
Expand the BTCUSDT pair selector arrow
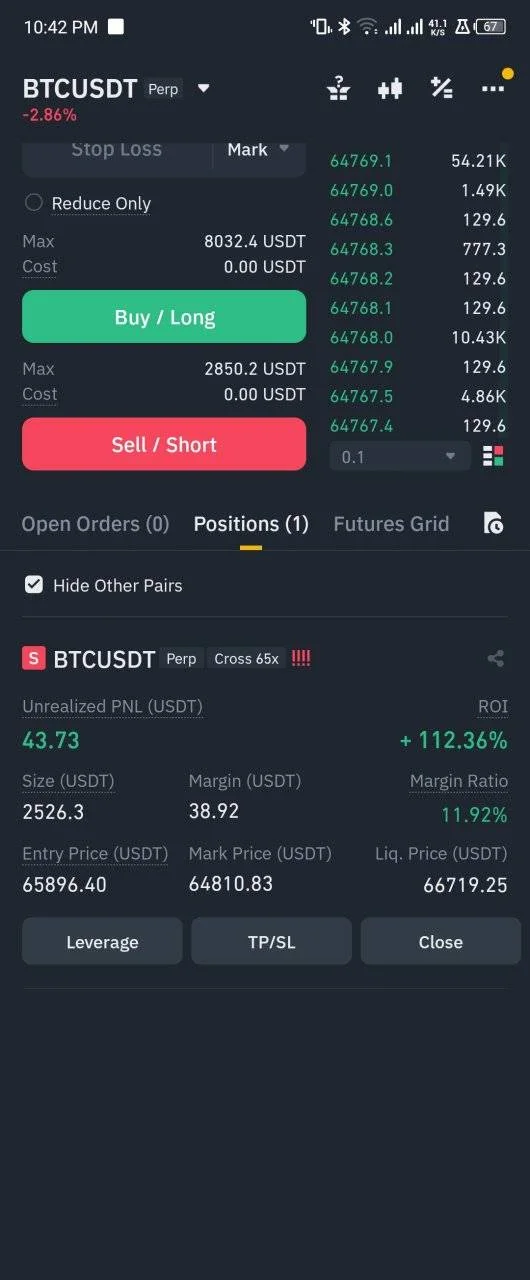[x=204, y=88]
